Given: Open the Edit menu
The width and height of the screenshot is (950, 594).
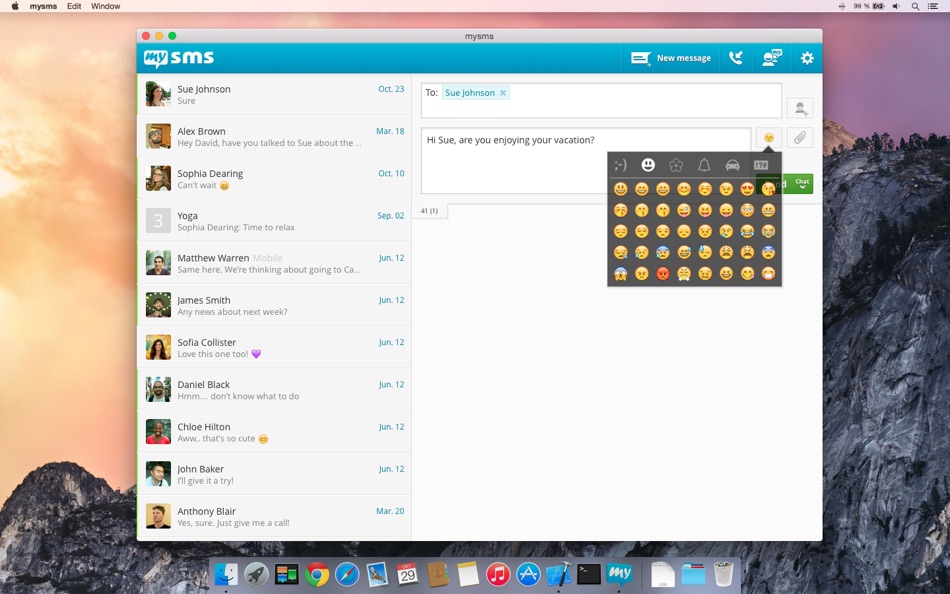Looking at the screenshot, I should pos(74,6).
